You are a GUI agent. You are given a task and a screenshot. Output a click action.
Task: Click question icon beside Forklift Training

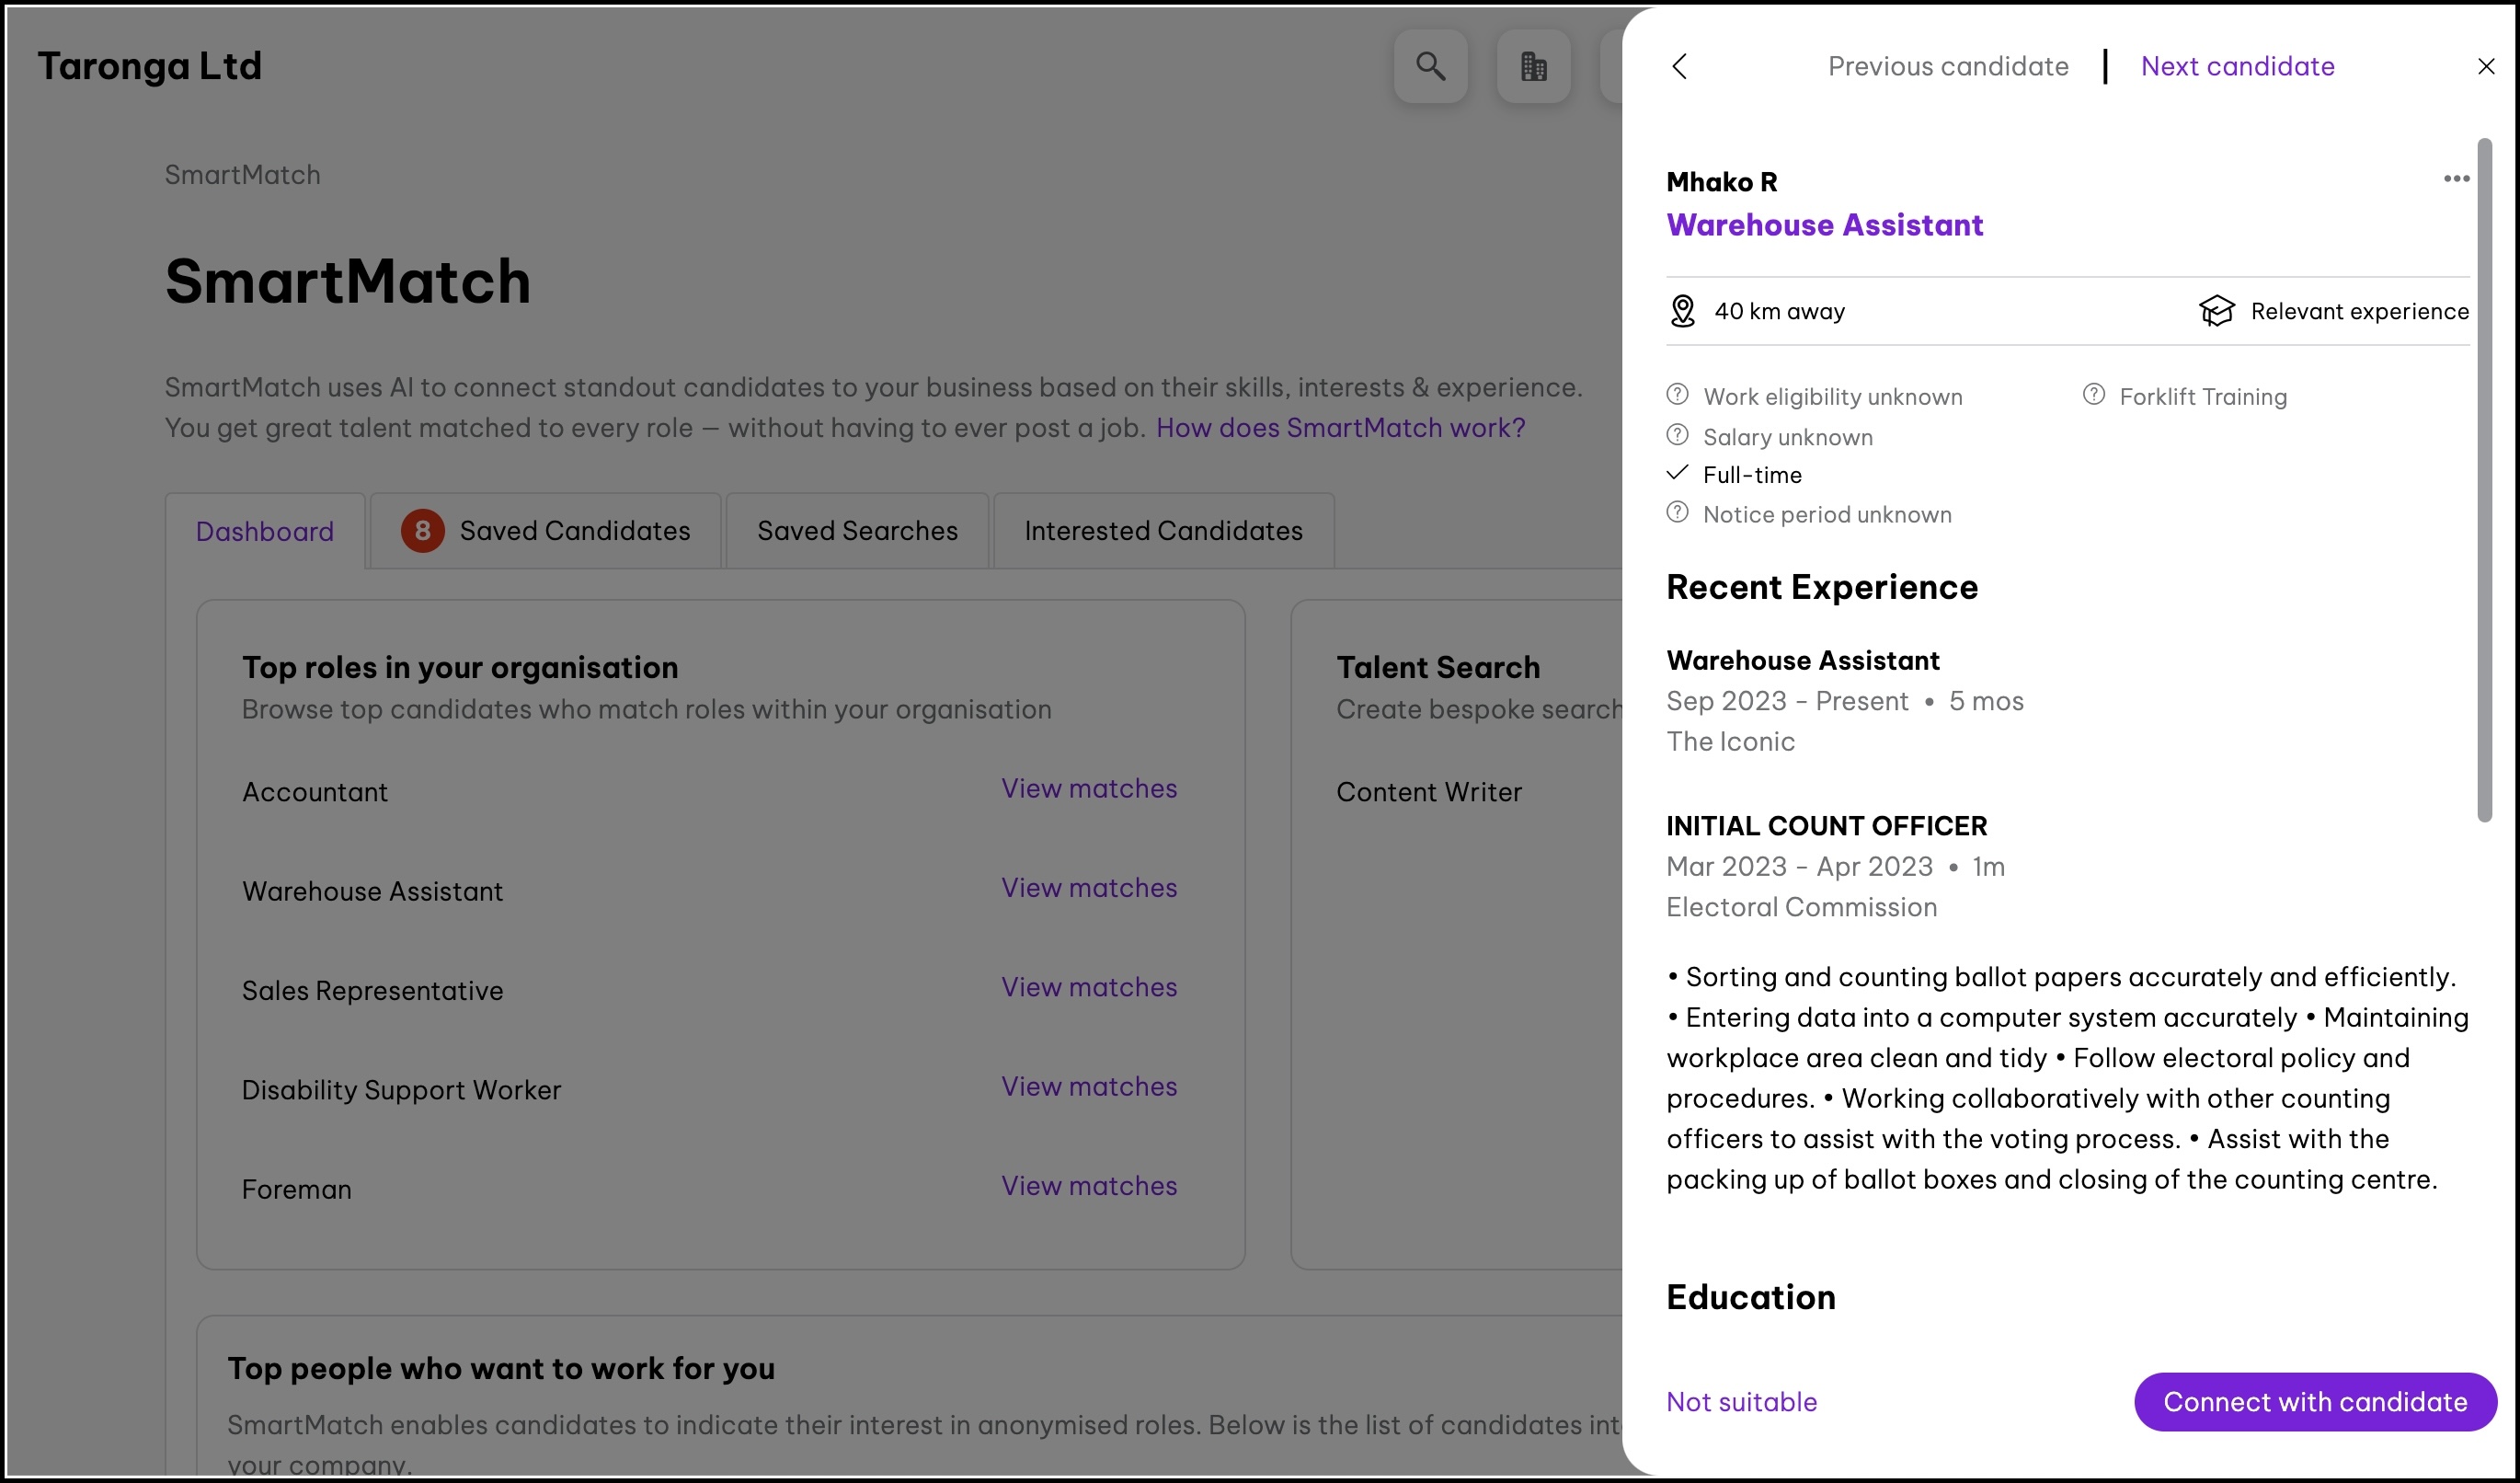pos(2093,395)
